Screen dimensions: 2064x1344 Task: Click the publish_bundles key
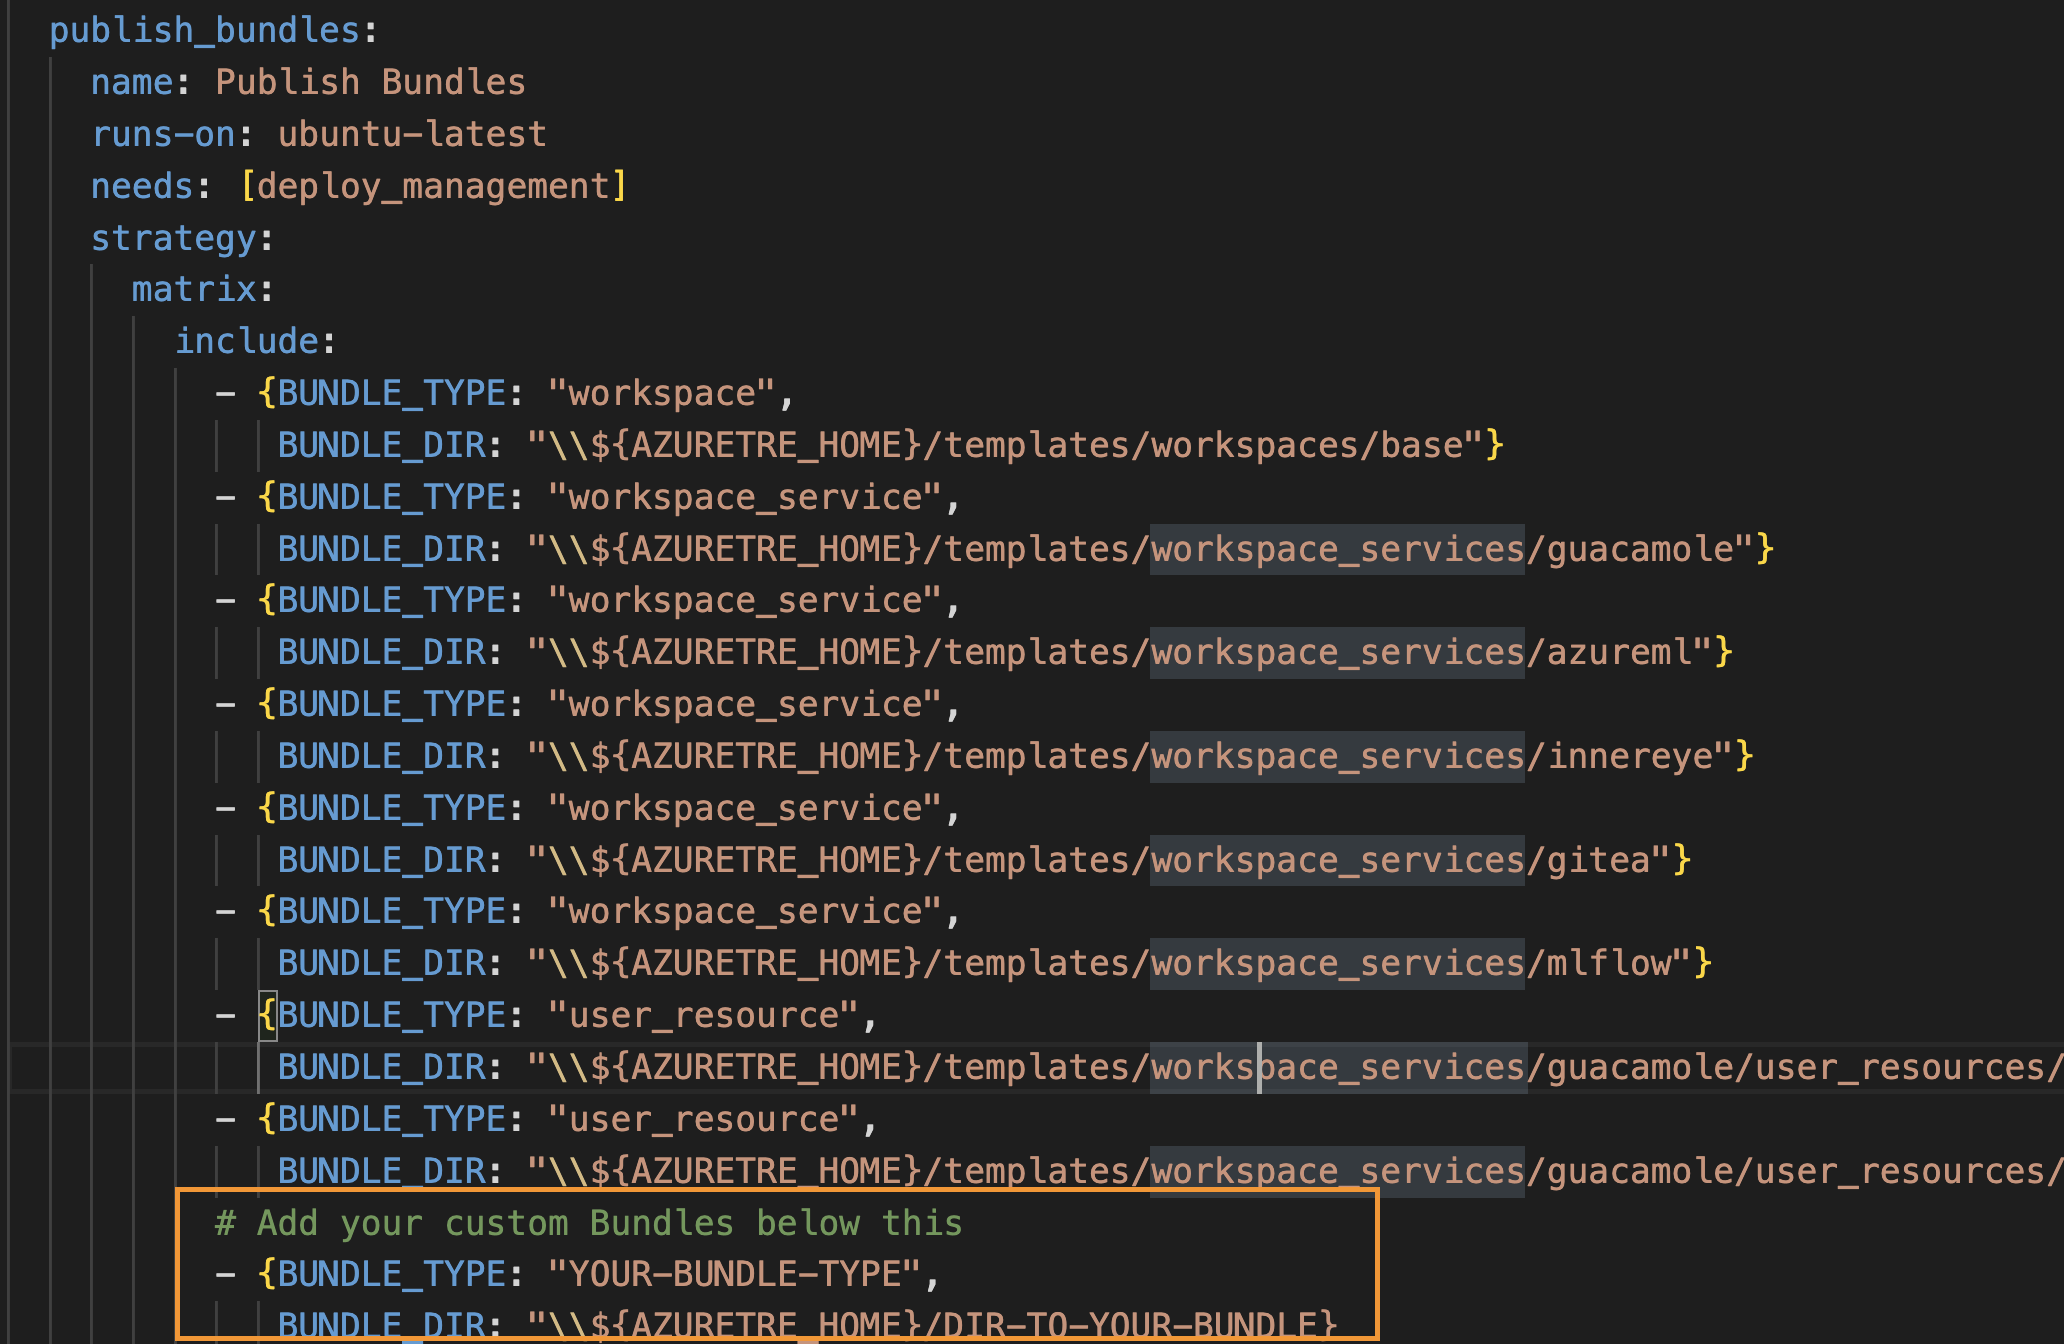point(204,30)
